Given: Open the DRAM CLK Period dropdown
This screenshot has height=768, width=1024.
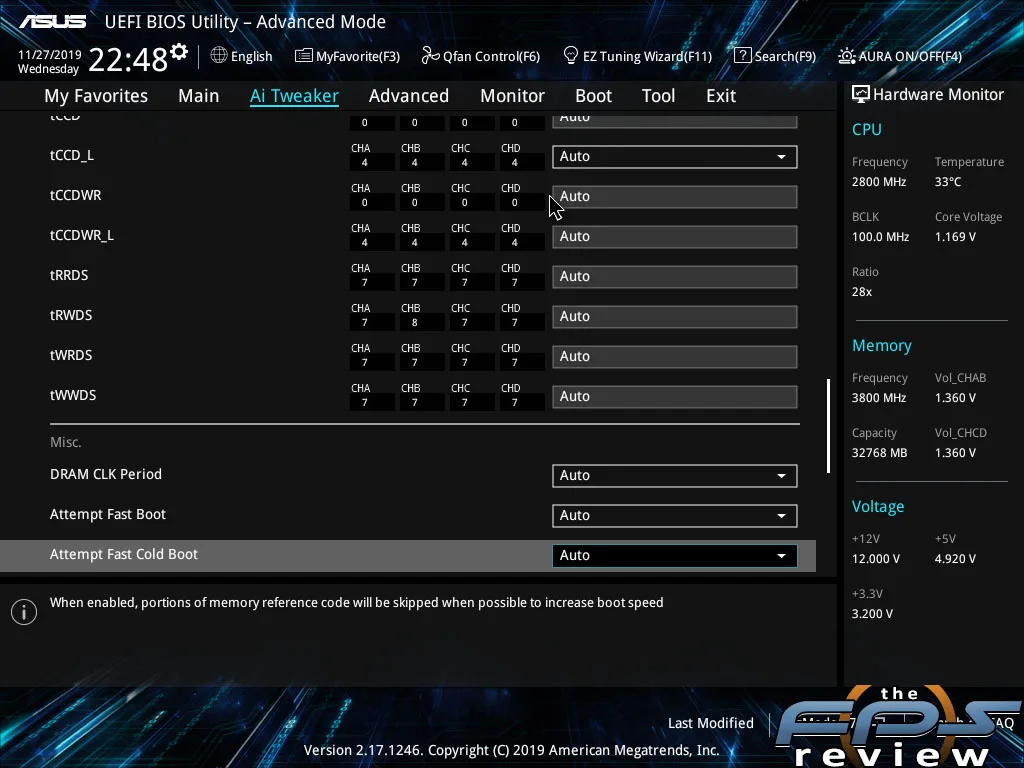Looking at the screenshot, I should [675, 475].
